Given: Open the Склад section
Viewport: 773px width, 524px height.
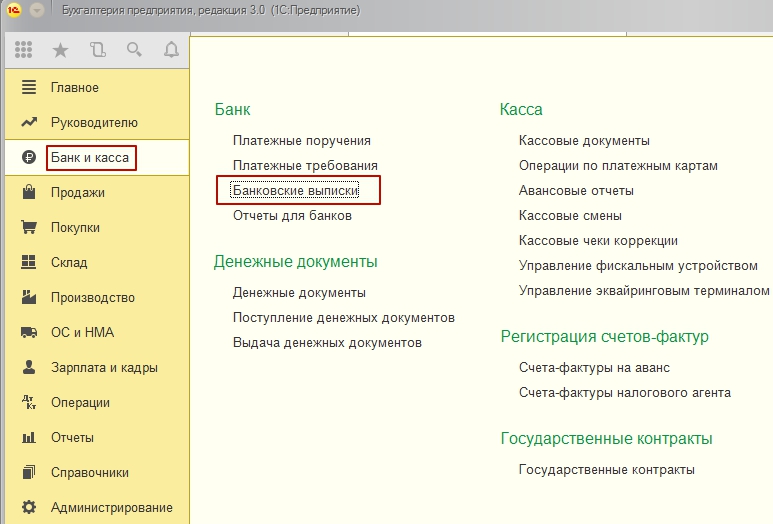Looking at the screenshot, I should (x=69, y=263).
